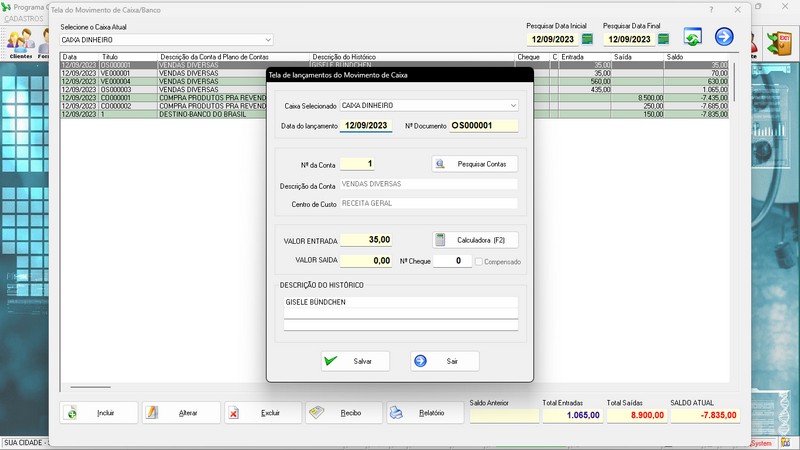Screen dimensions: 800x450
Task: Click the Pesquisar Data Inicial field
Action: coord(553,39)
